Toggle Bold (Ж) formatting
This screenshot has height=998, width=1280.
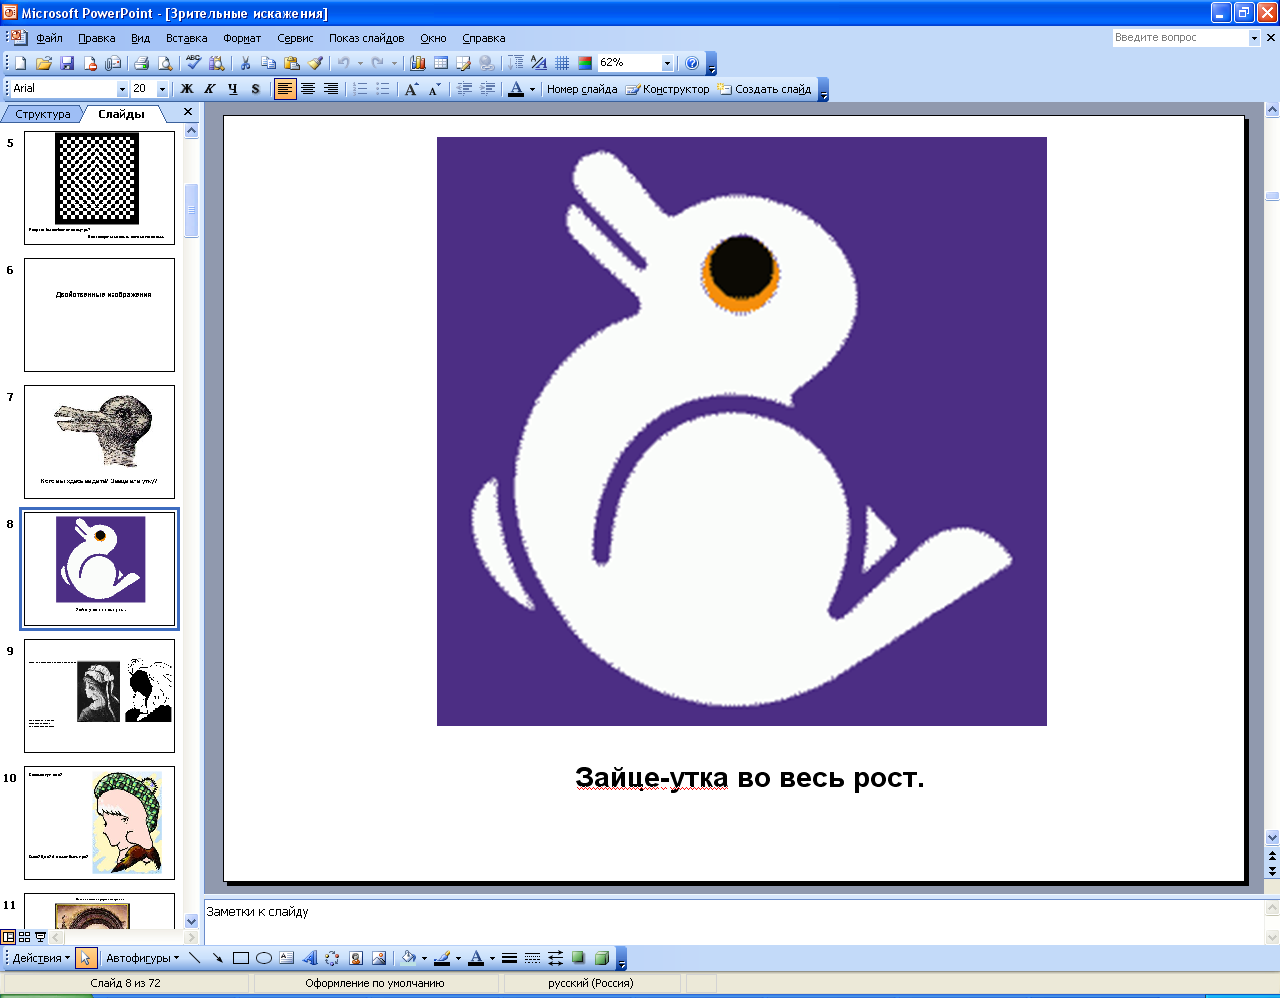tap(187, 89)
